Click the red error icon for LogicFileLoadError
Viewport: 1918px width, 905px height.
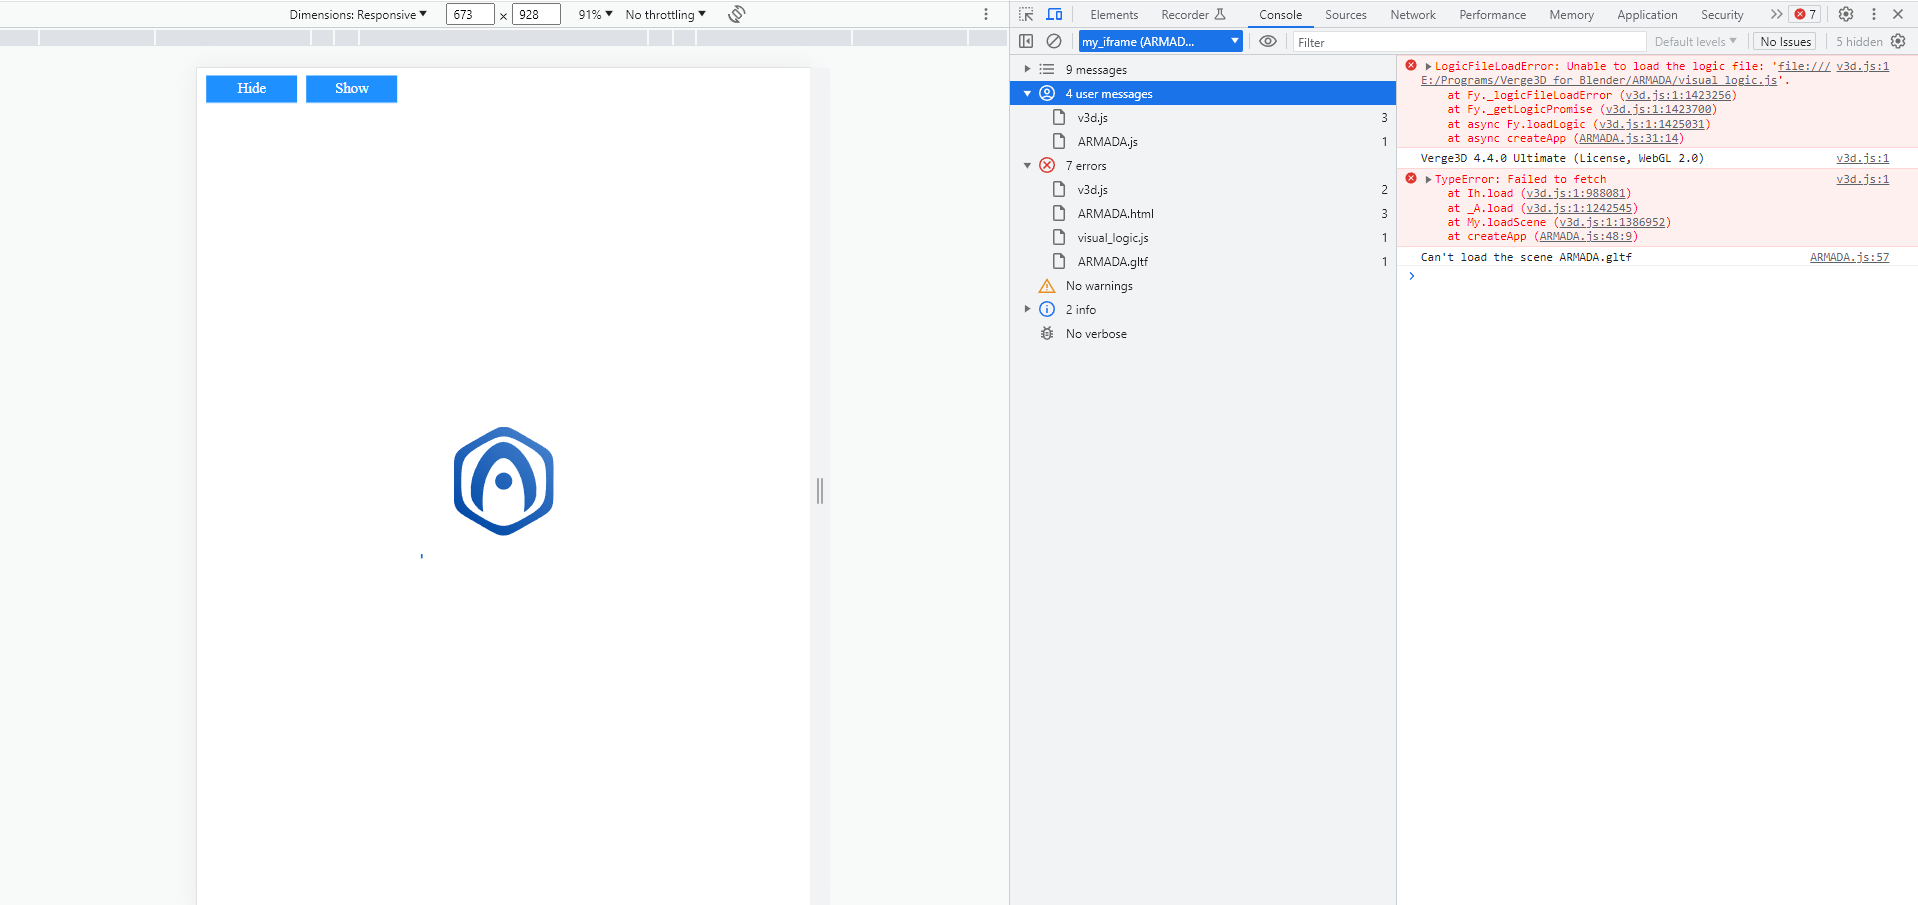click(1411, 65)
